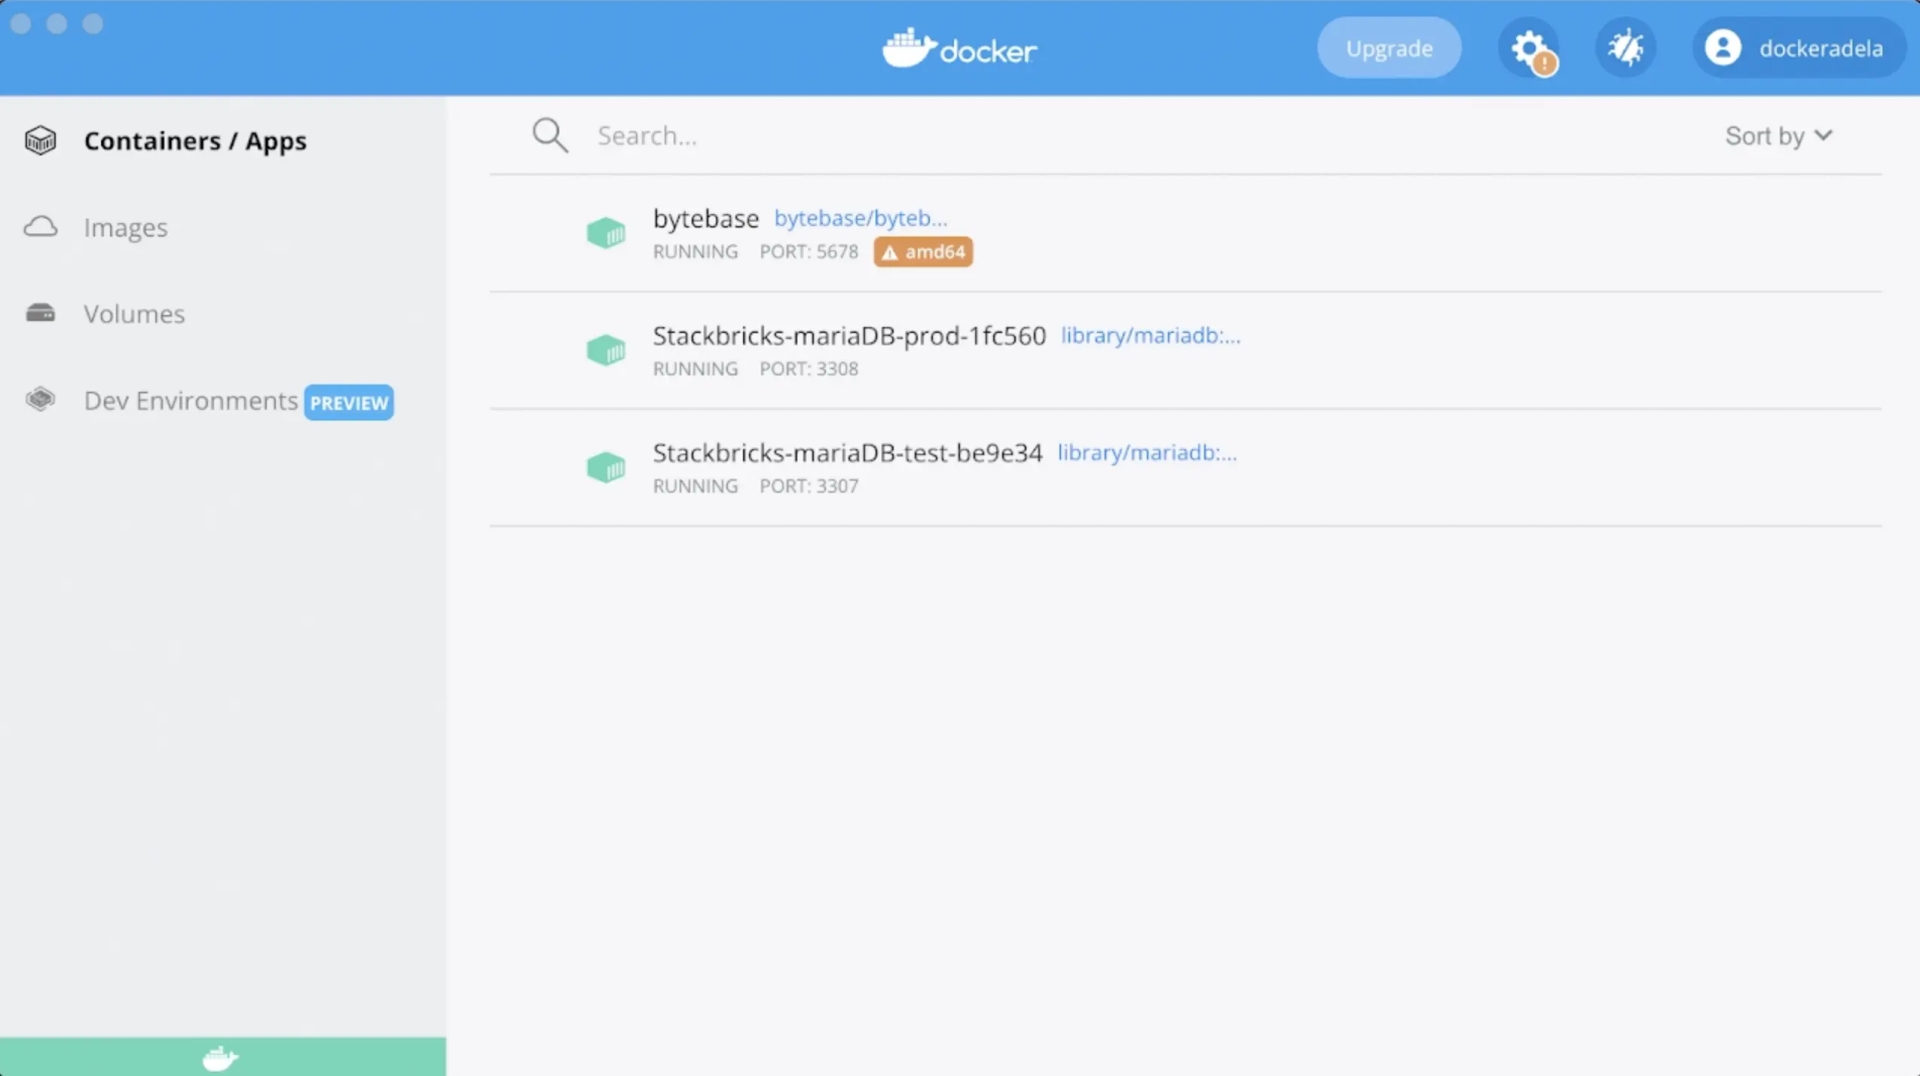1920x1076 pixels.
Task: Click the user avatar icon for dockeradela
Action: point(1723,48)
